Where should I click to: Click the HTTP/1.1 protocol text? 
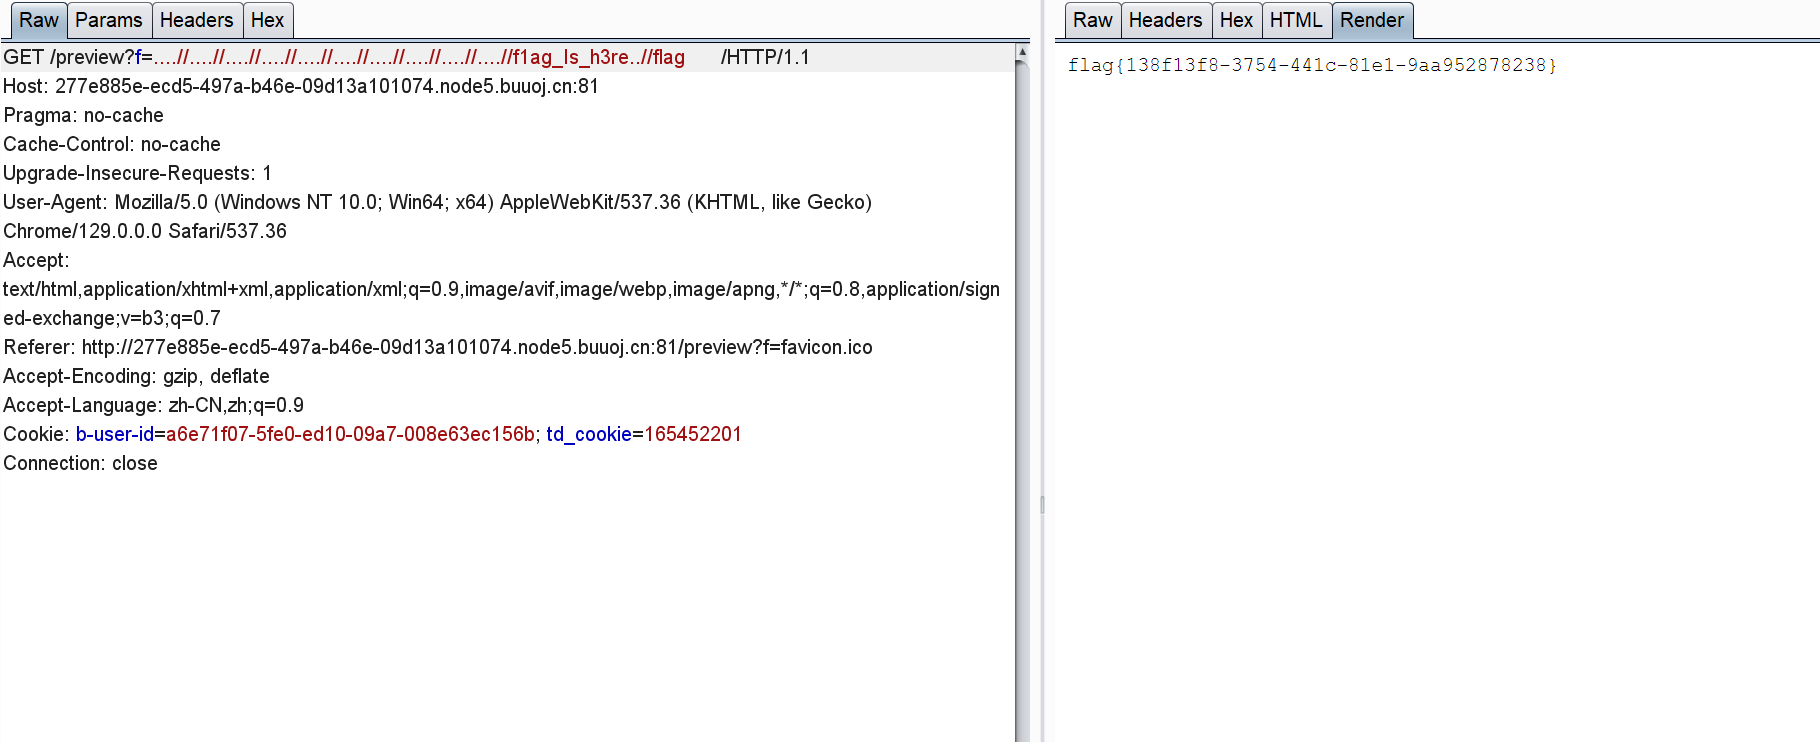pyautogui.click(x=766, y=57)
